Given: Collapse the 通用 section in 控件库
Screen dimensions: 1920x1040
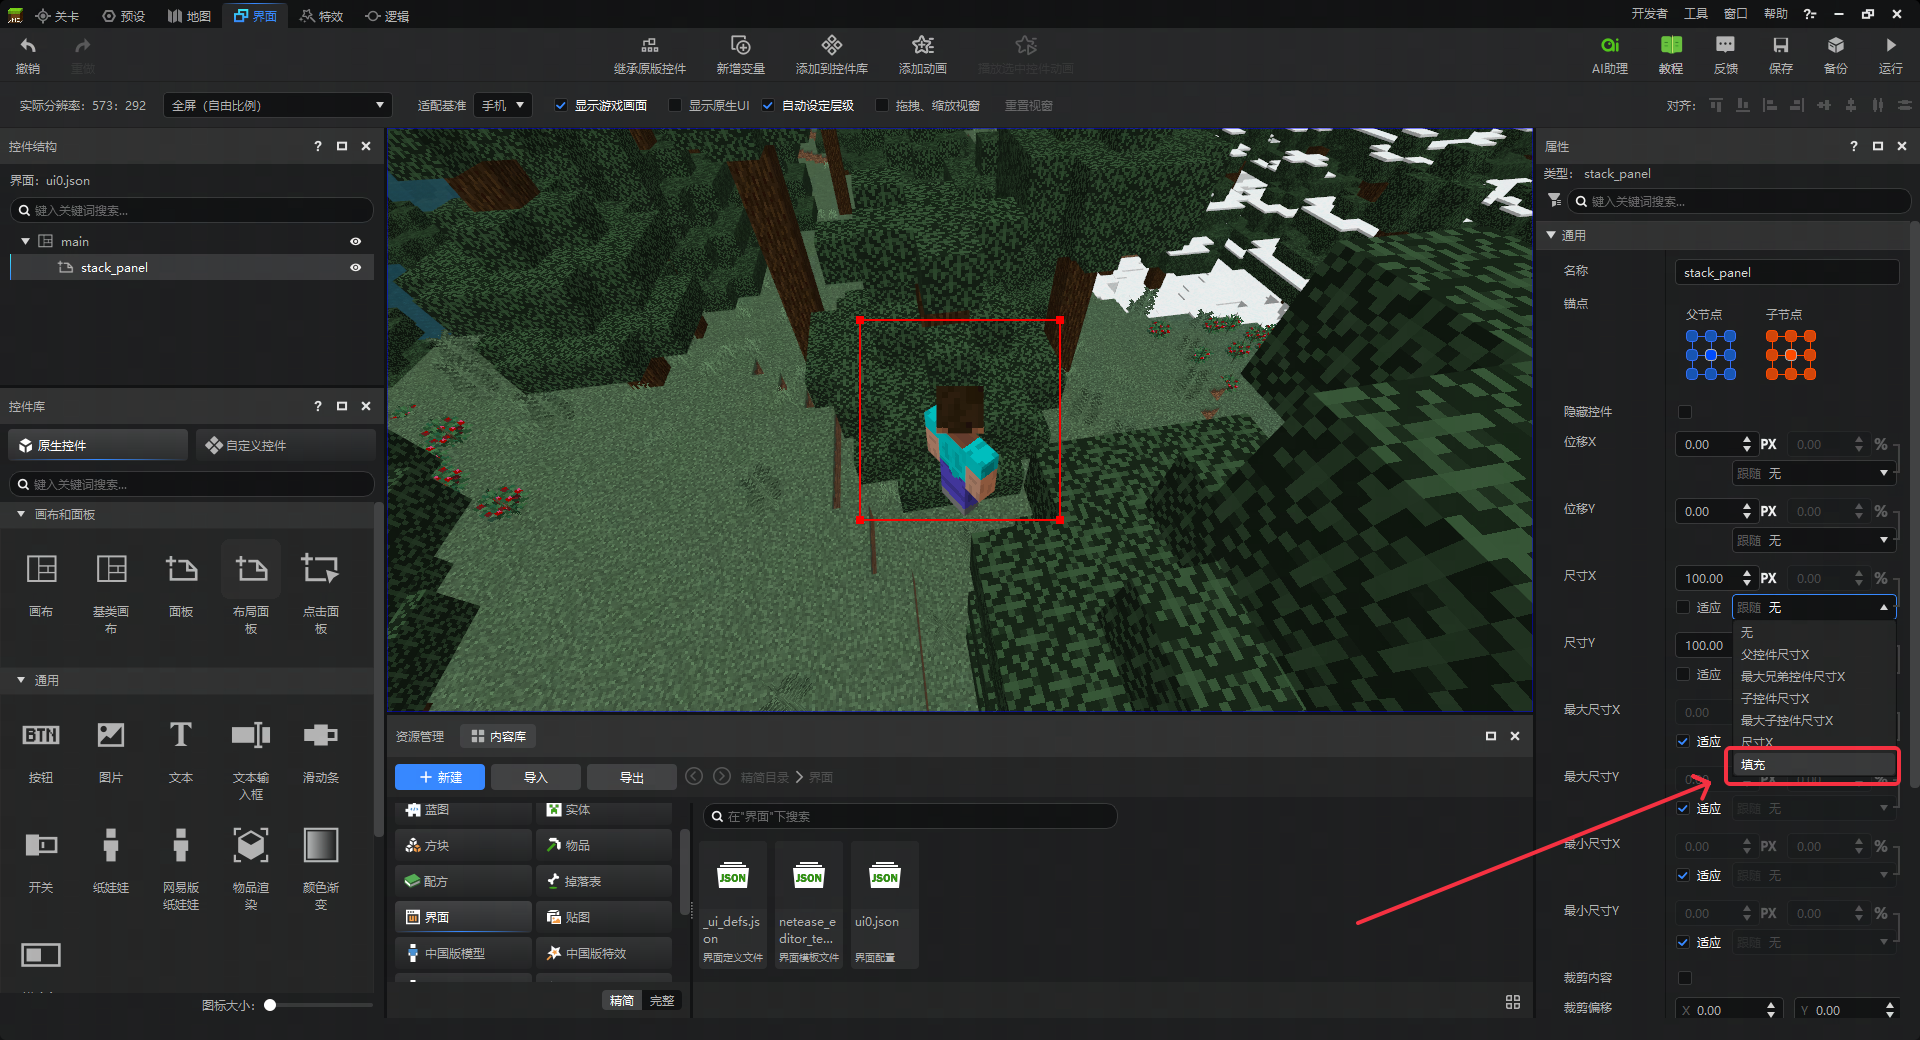Looking at the screenshot, I should tap(21, 680).
